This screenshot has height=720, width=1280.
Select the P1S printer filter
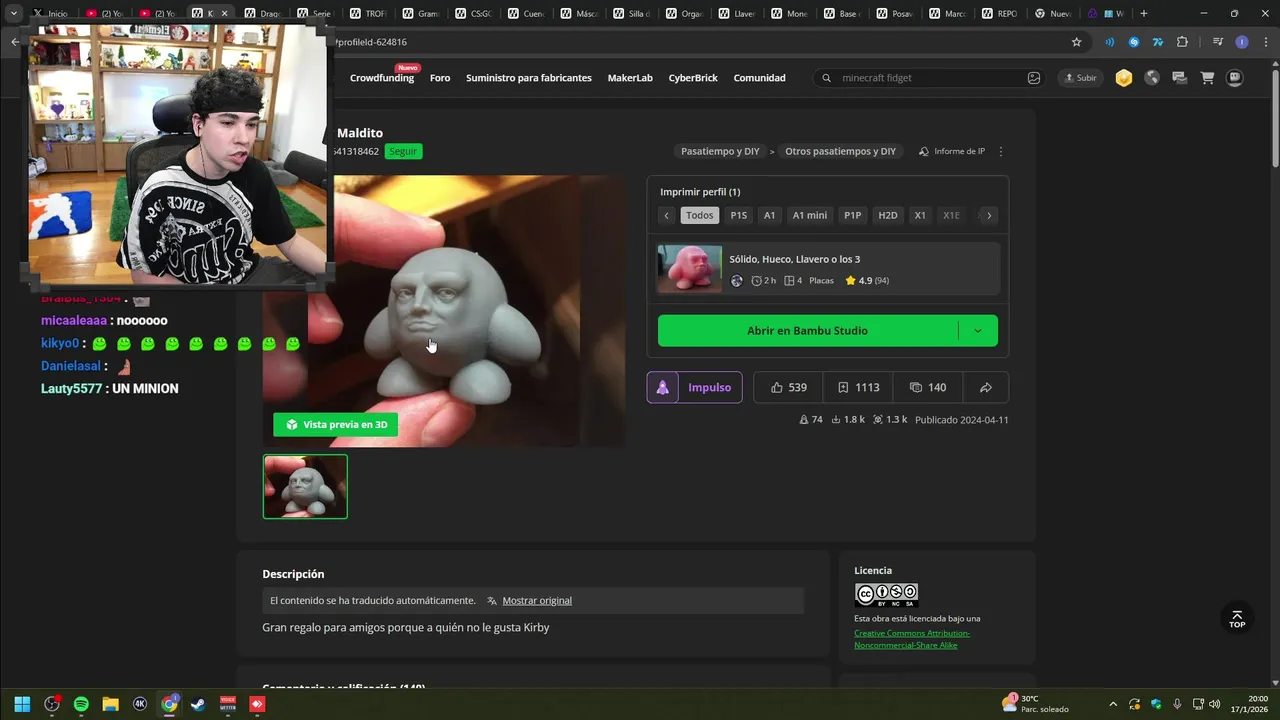[x=738, y=215]
